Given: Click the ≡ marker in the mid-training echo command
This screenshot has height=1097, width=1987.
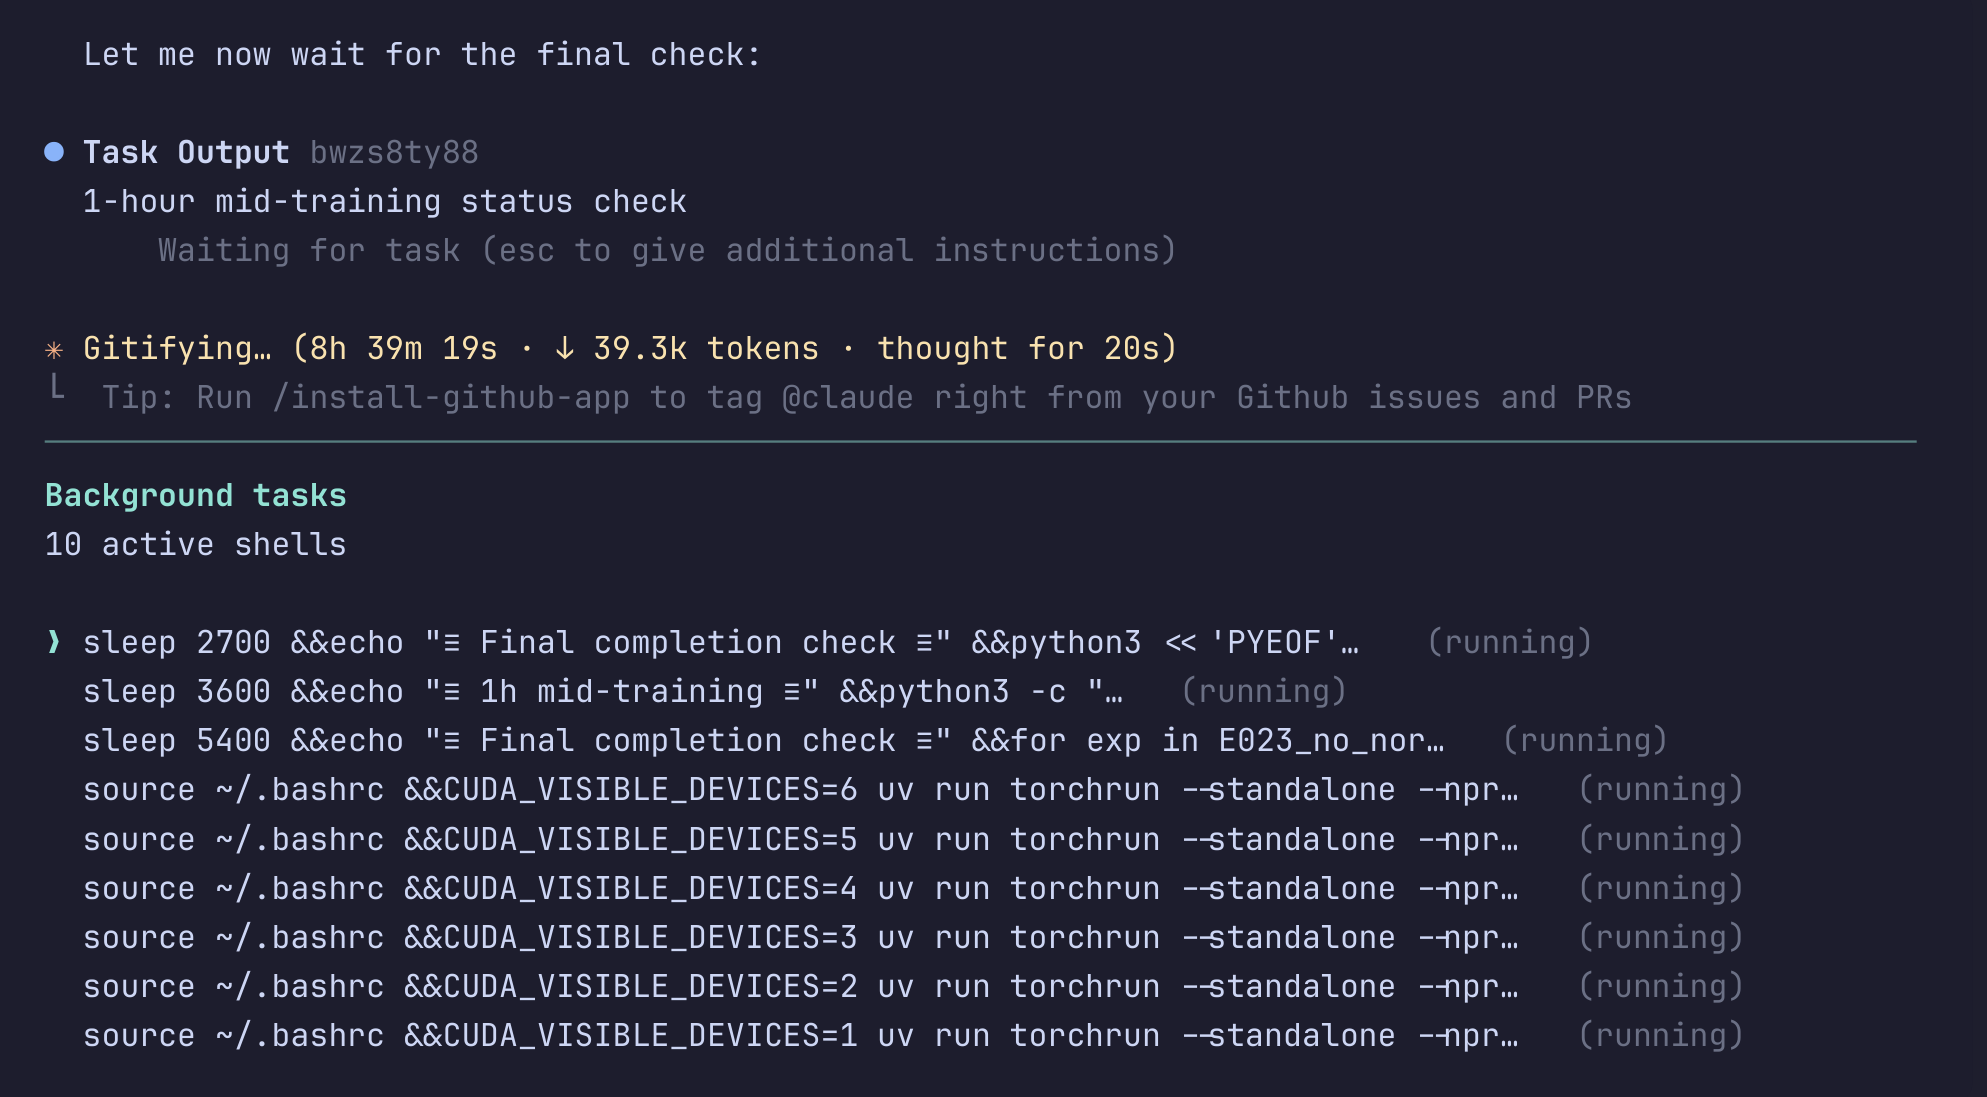Looking at the screenshot, I should point(453,690).
